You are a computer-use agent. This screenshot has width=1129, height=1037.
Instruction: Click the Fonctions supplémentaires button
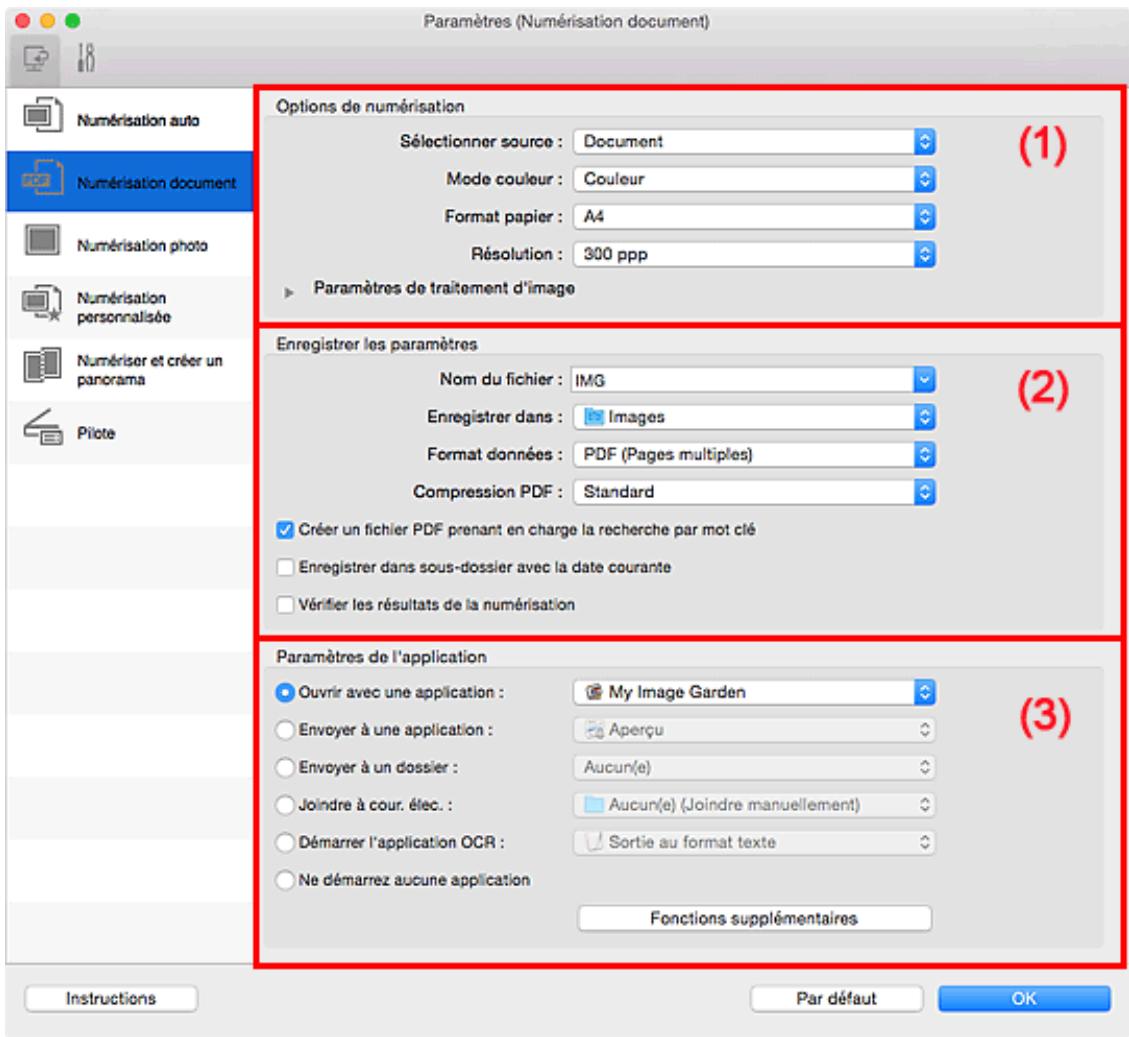tap(754, 918)
